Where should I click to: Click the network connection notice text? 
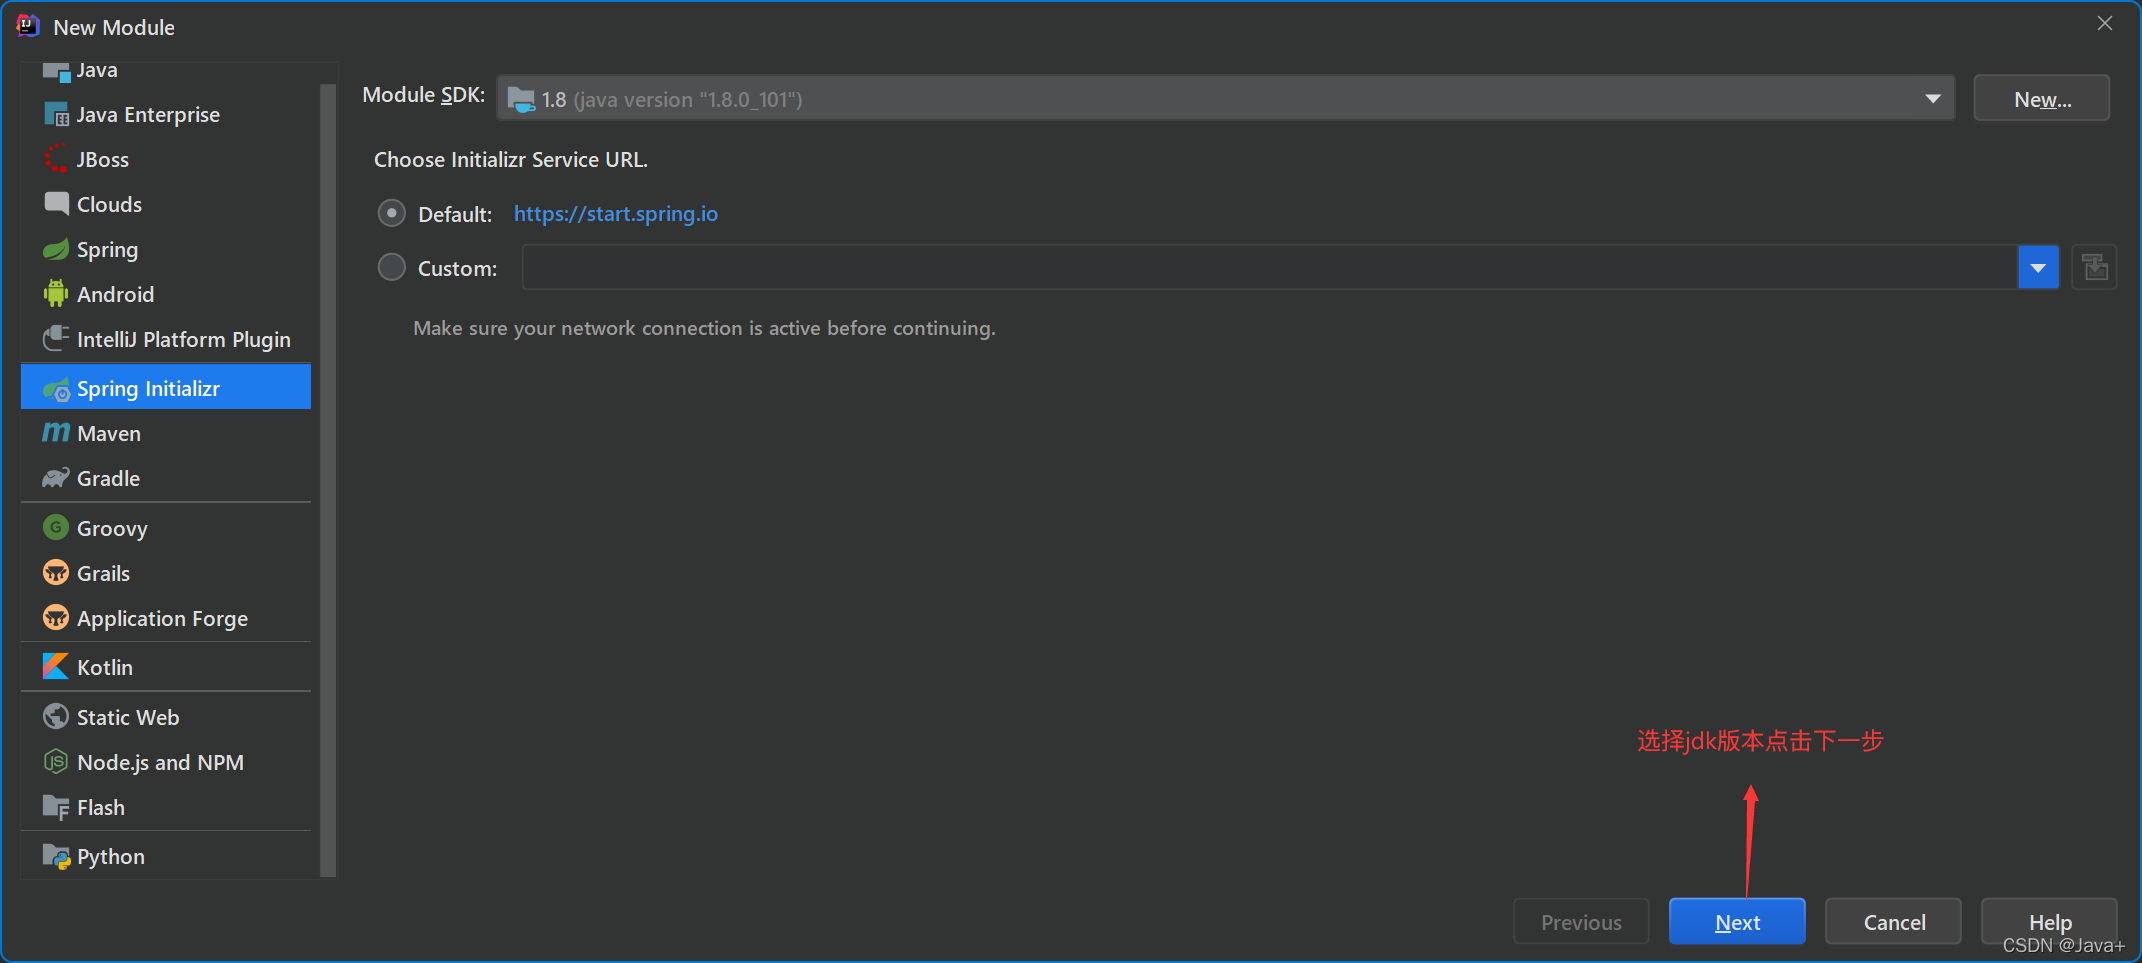[705, 328]
